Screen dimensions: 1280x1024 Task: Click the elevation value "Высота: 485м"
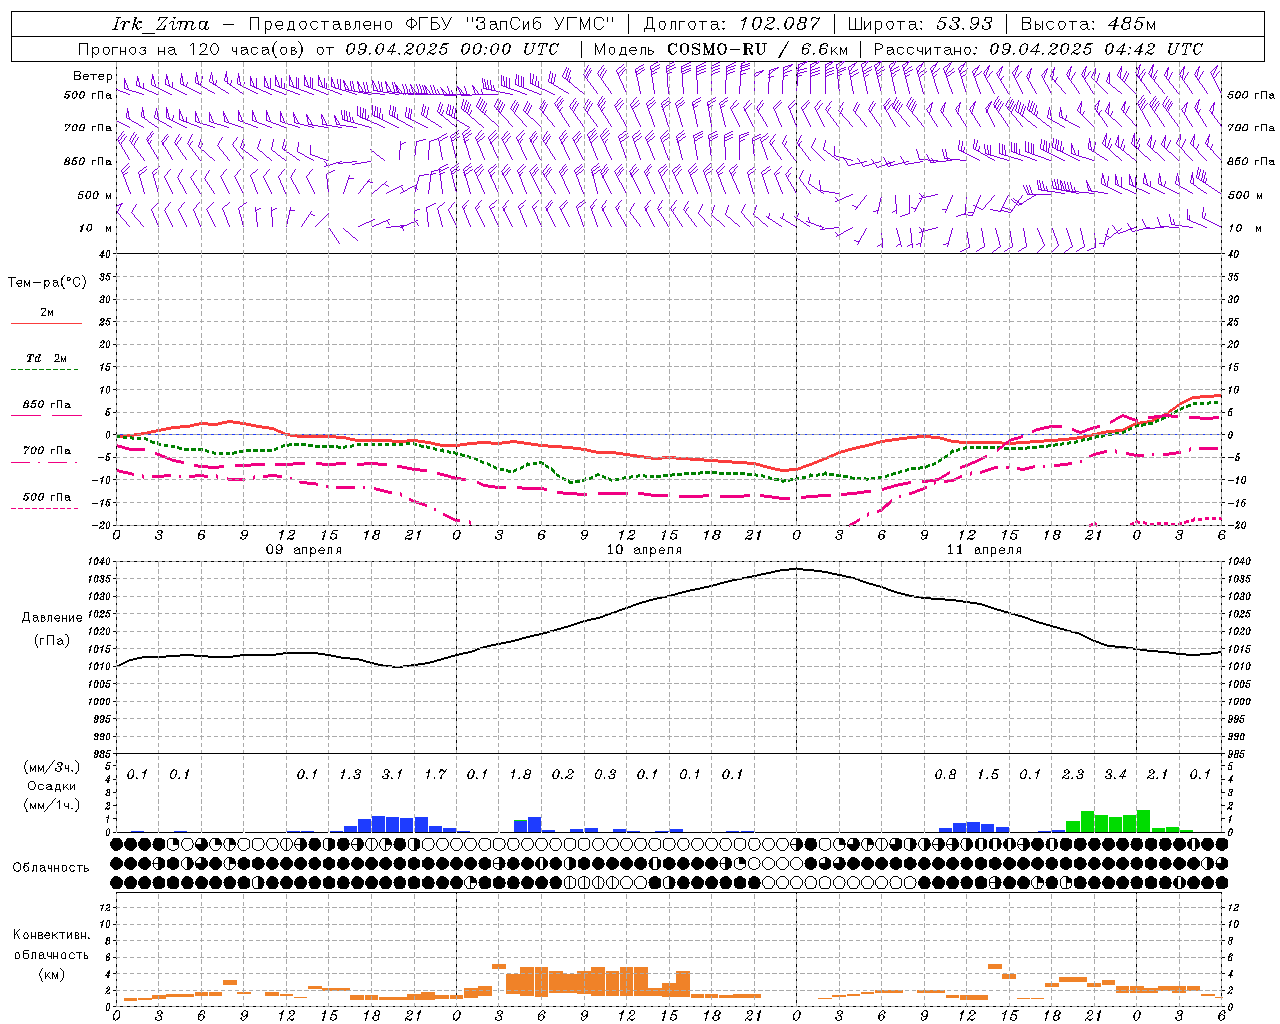[x=1088, y=24]
